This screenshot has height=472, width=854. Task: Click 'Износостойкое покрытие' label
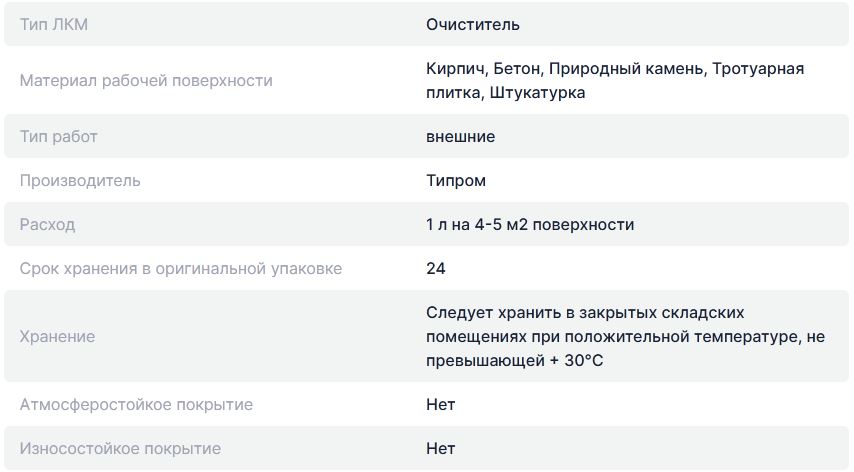tap(120, 449)
